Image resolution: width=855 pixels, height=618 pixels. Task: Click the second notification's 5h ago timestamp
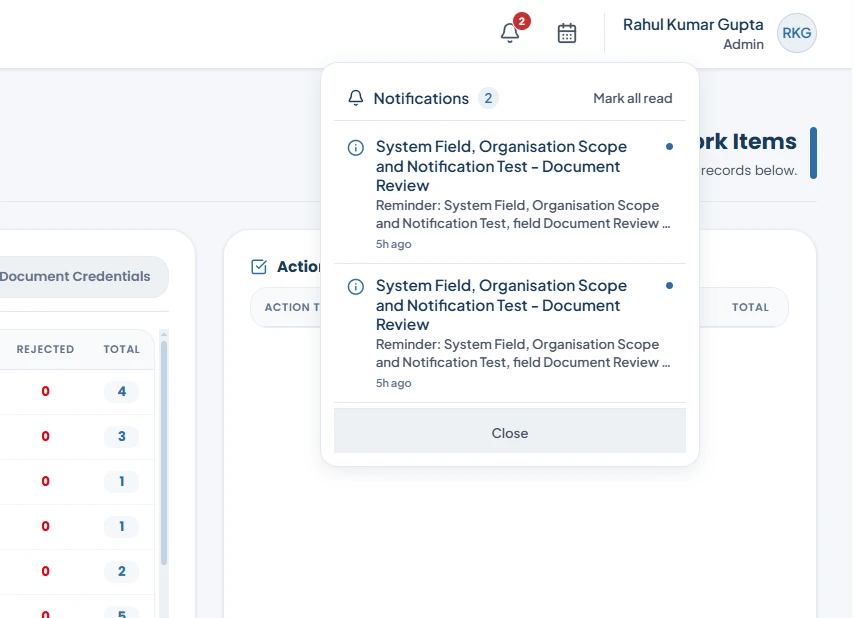coord(393,383)
